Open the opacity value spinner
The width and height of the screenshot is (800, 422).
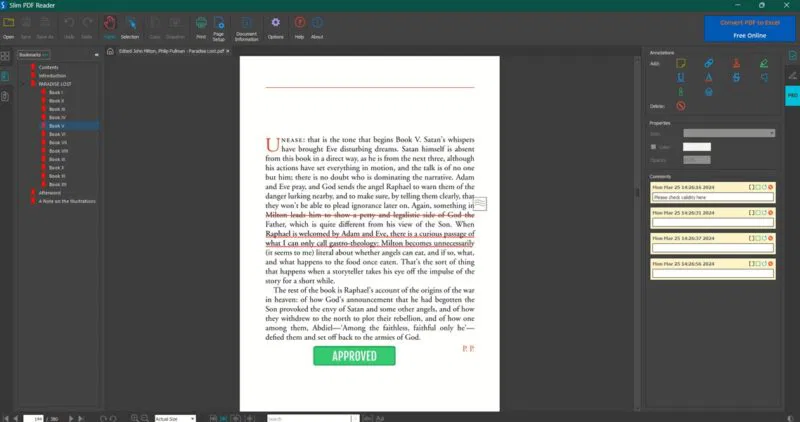(x=696, y=160)
